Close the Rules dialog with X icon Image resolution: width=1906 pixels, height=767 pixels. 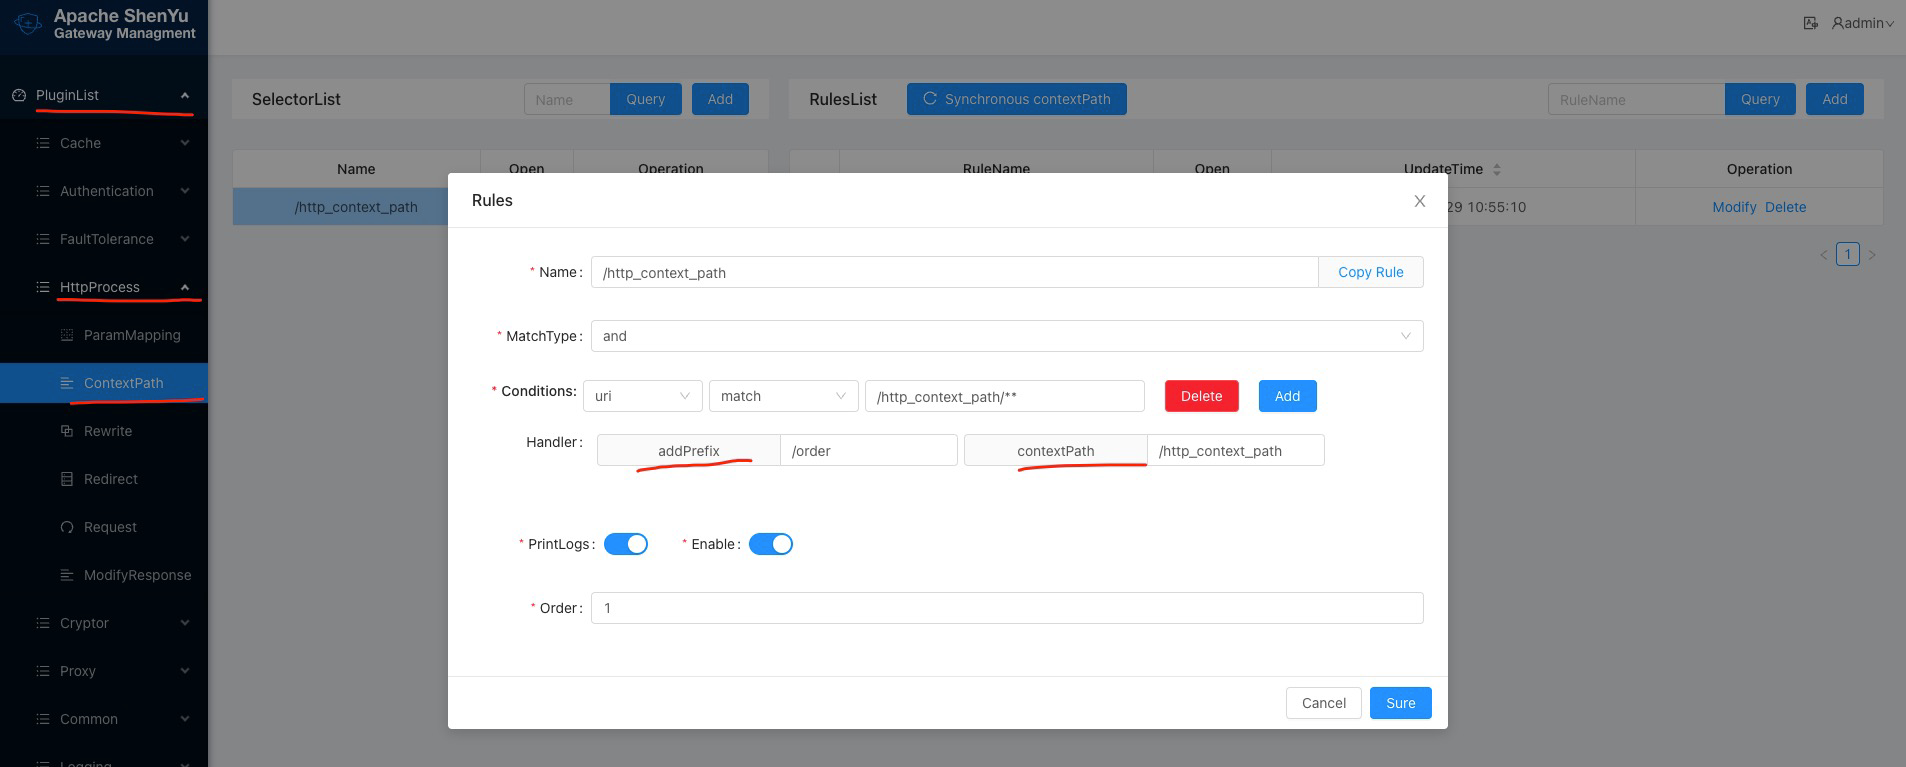tap(1419, 201)
